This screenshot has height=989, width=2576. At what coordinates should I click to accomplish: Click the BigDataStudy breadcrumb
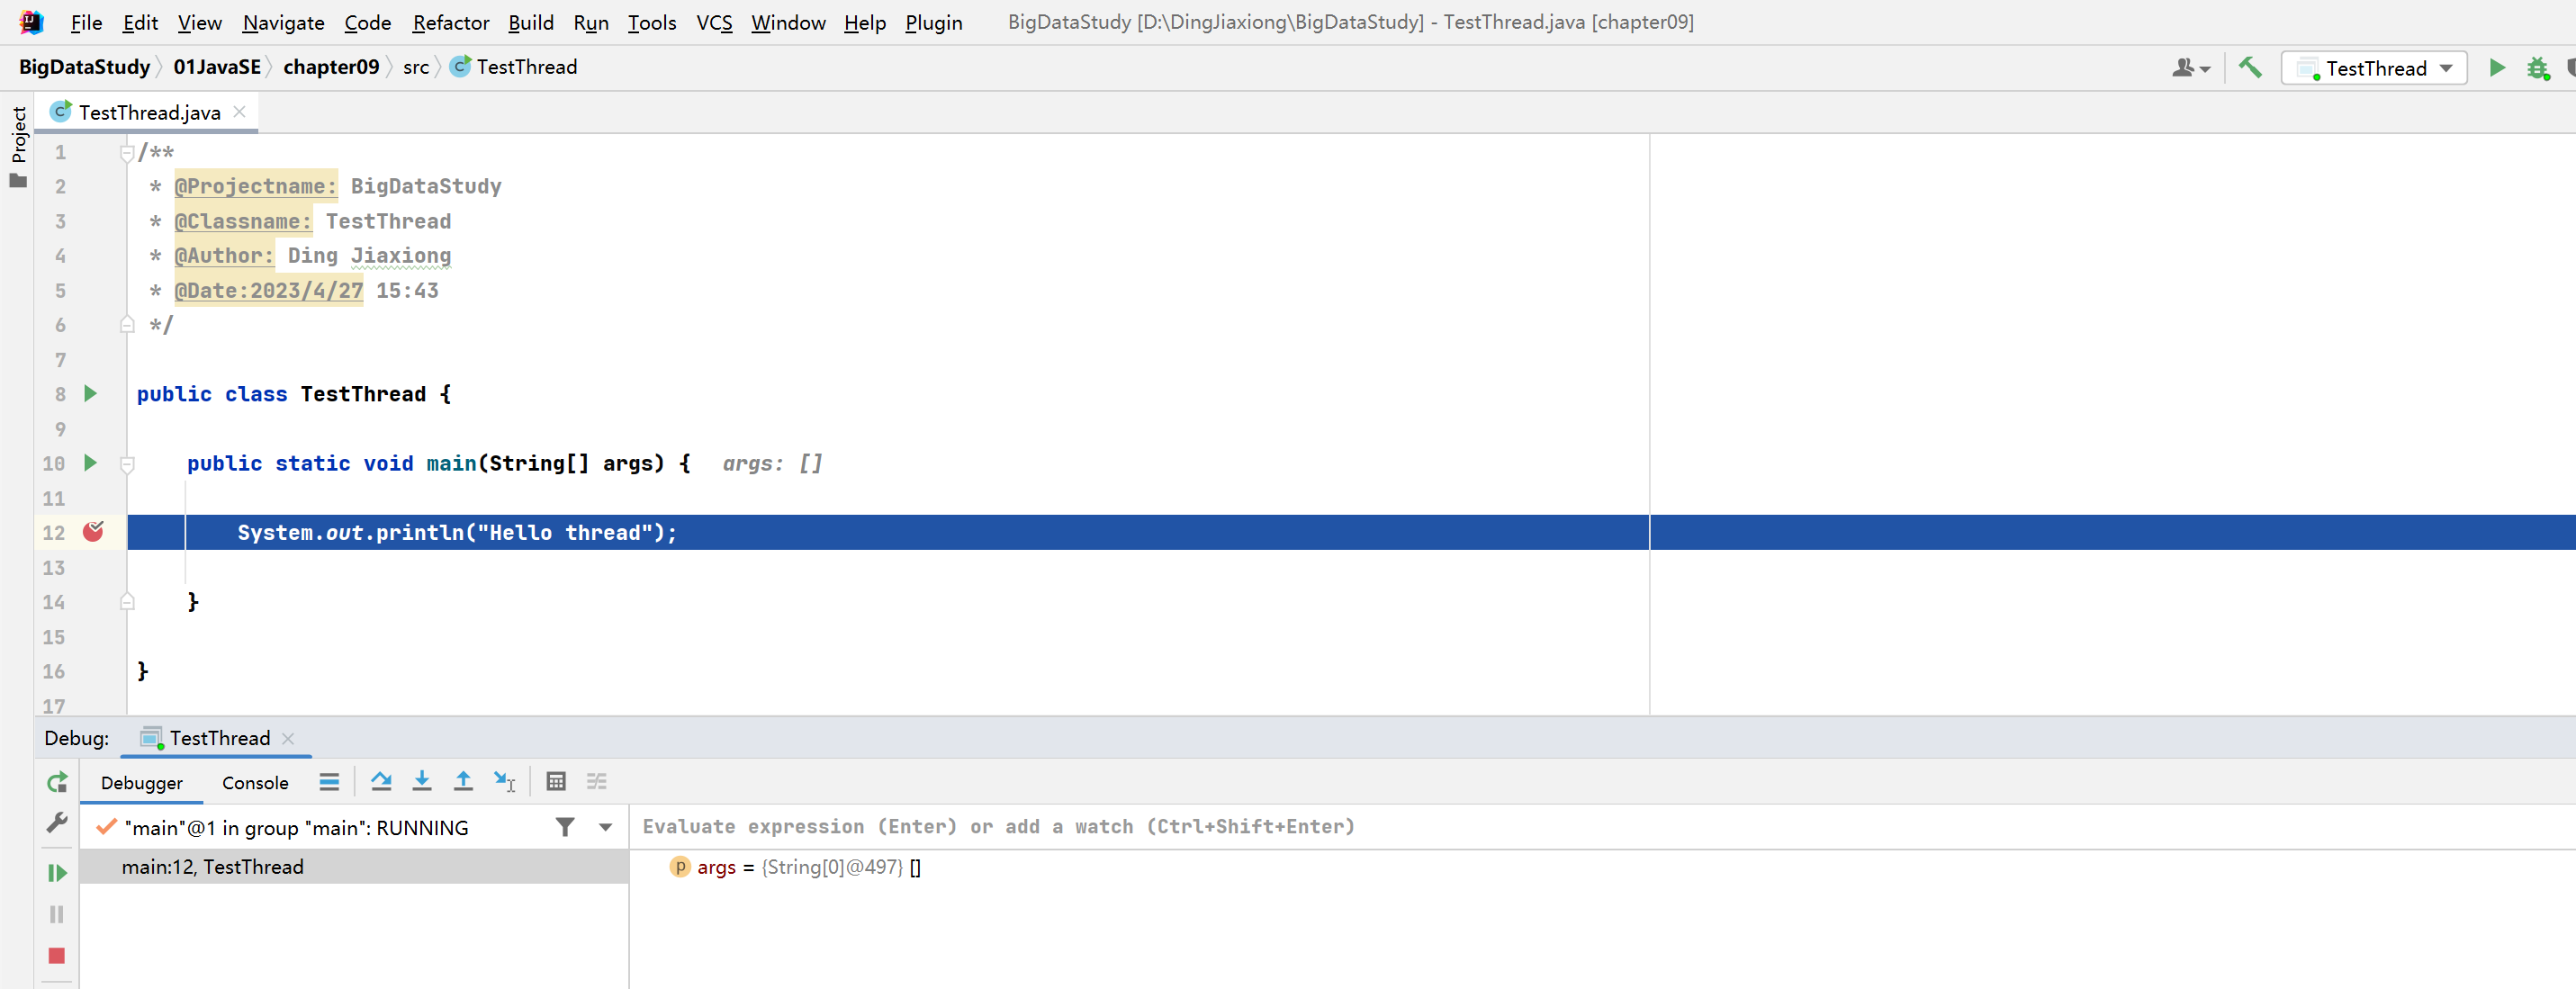click(84, 67)
